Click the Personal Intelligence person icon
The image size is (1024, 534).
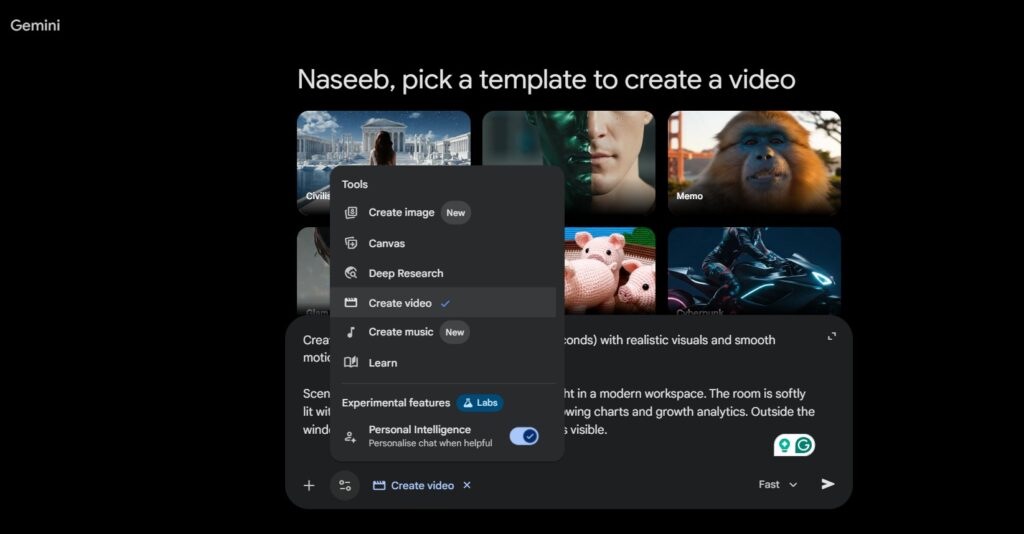[351, 437]
